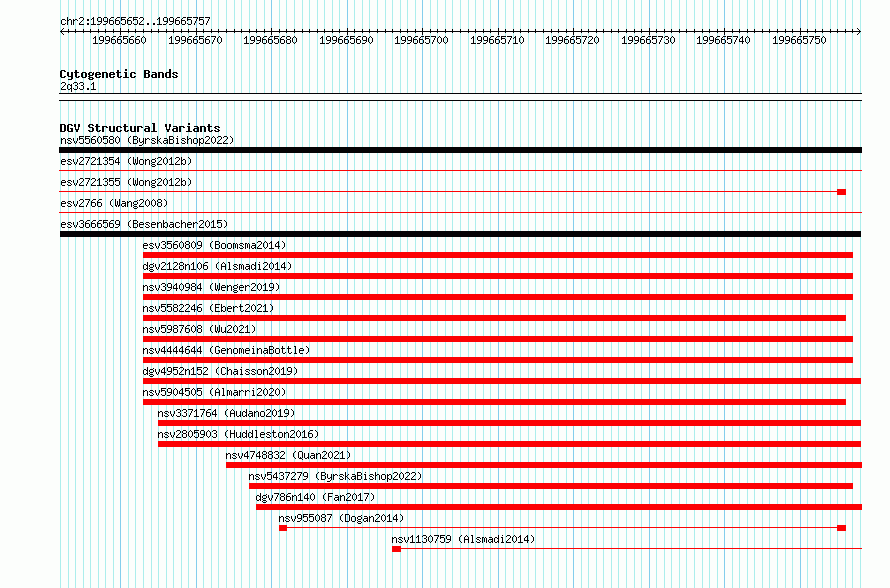Select red bar for nsv5437279
This screenshot has height=588, width=890.
pyautogui.click(x=551, y=486)
